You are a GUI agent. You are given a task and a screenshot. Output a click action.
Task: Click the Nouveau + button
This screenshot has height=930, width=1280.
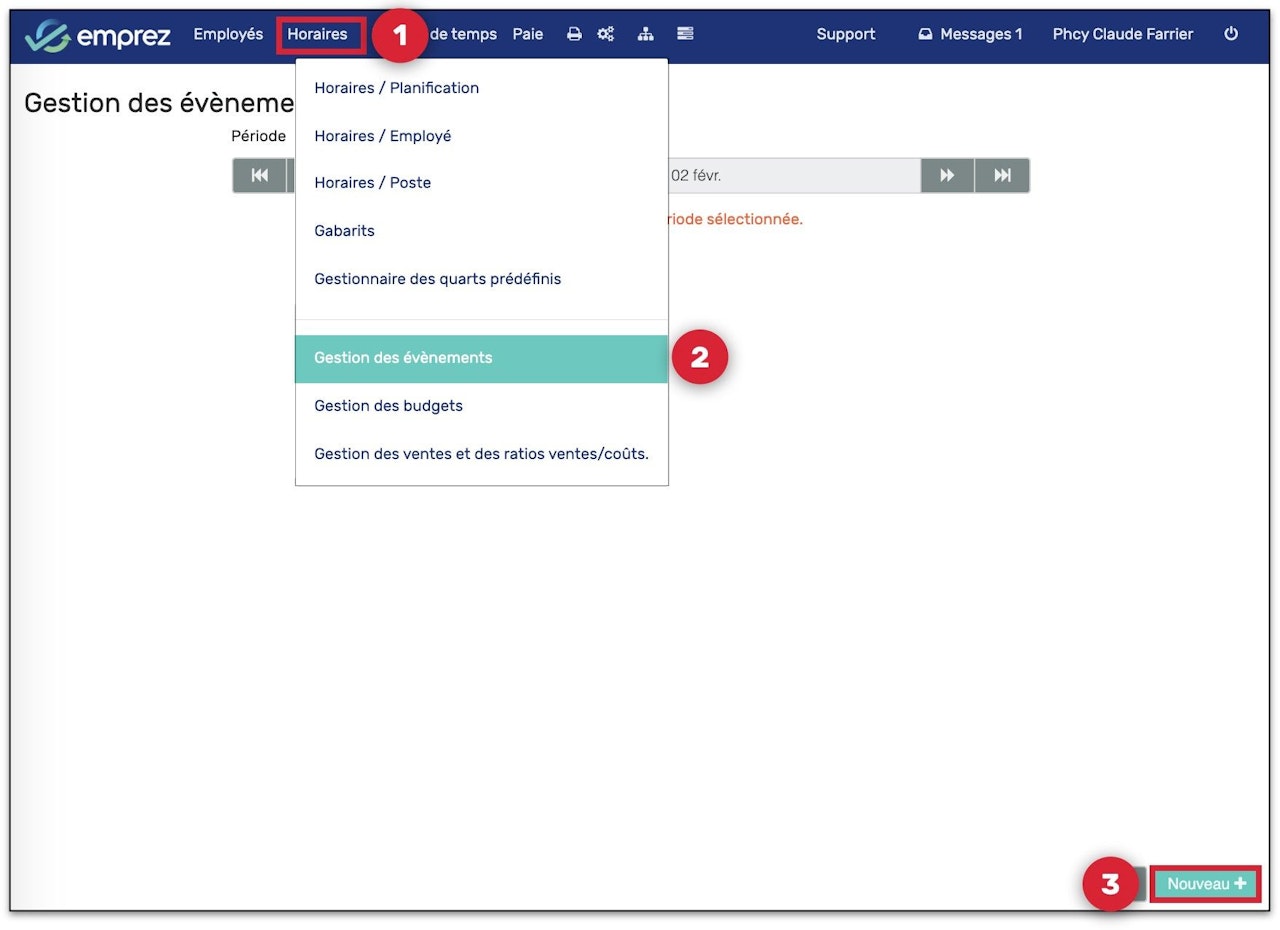click(1206, 884)
